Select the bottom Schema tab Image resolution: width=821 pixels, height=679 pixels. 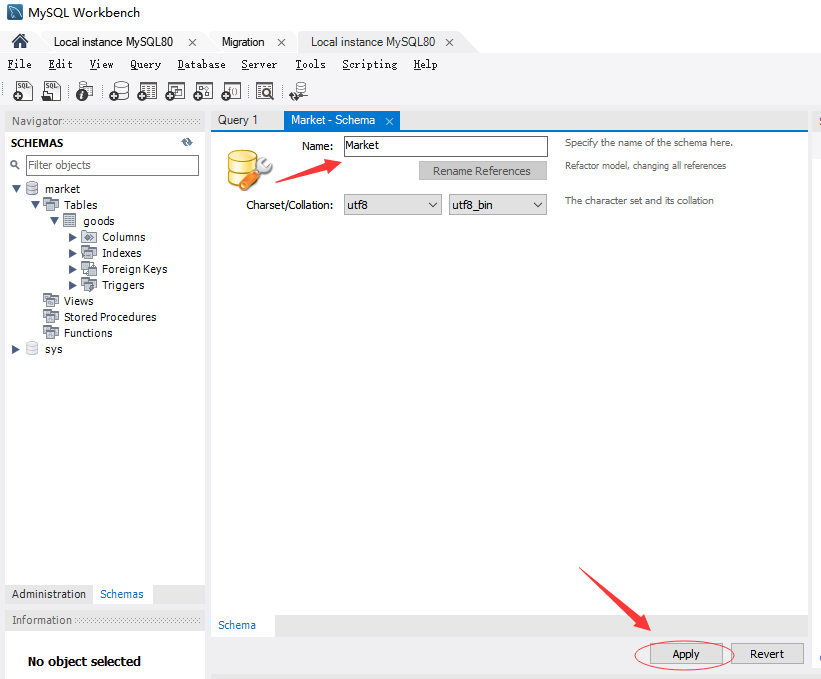coord(237,625)
